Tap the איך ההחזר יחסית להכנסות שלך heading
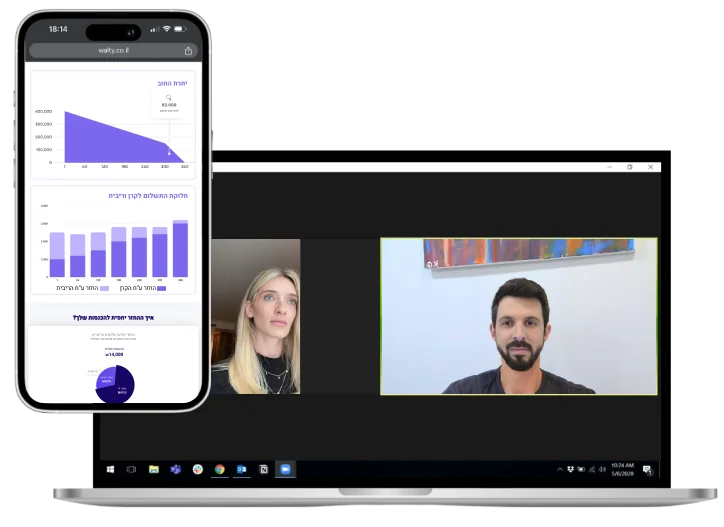The height and width of the screenshot is (527, 724). pos(114,318)
